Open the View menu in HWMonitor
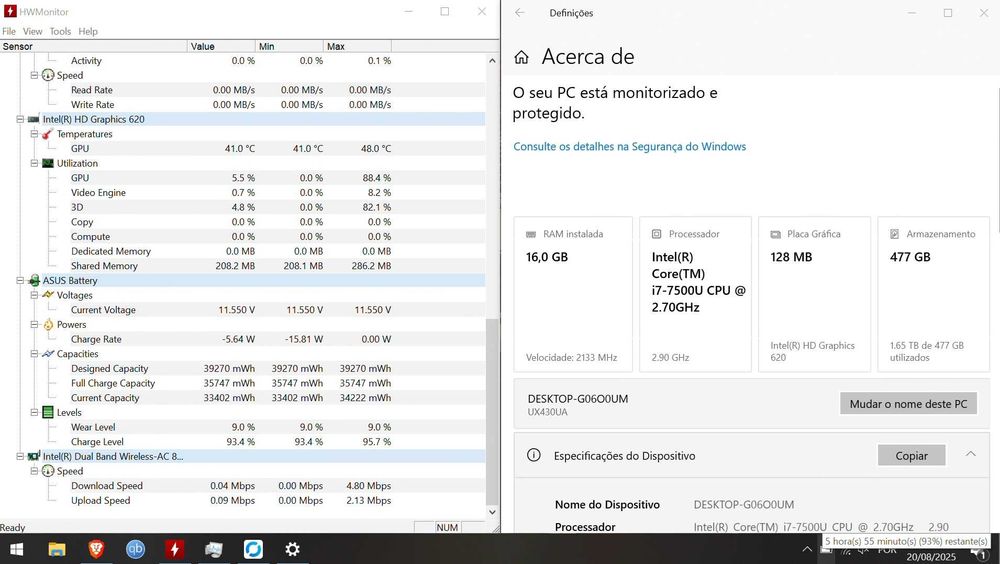 click(33, 31)
